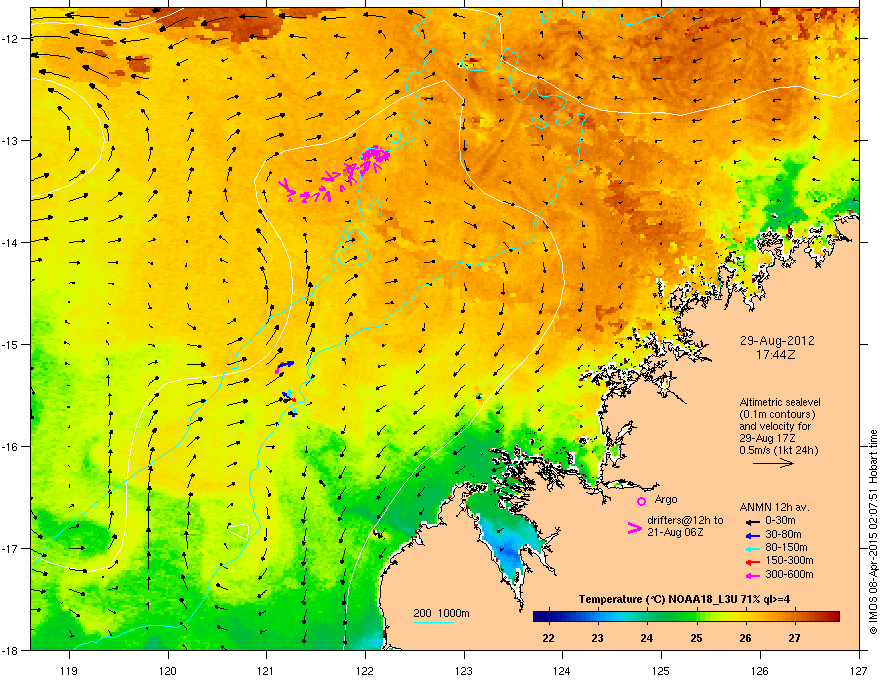
Task: Click longitude axis label 124
Action: (x=562, y=671)
